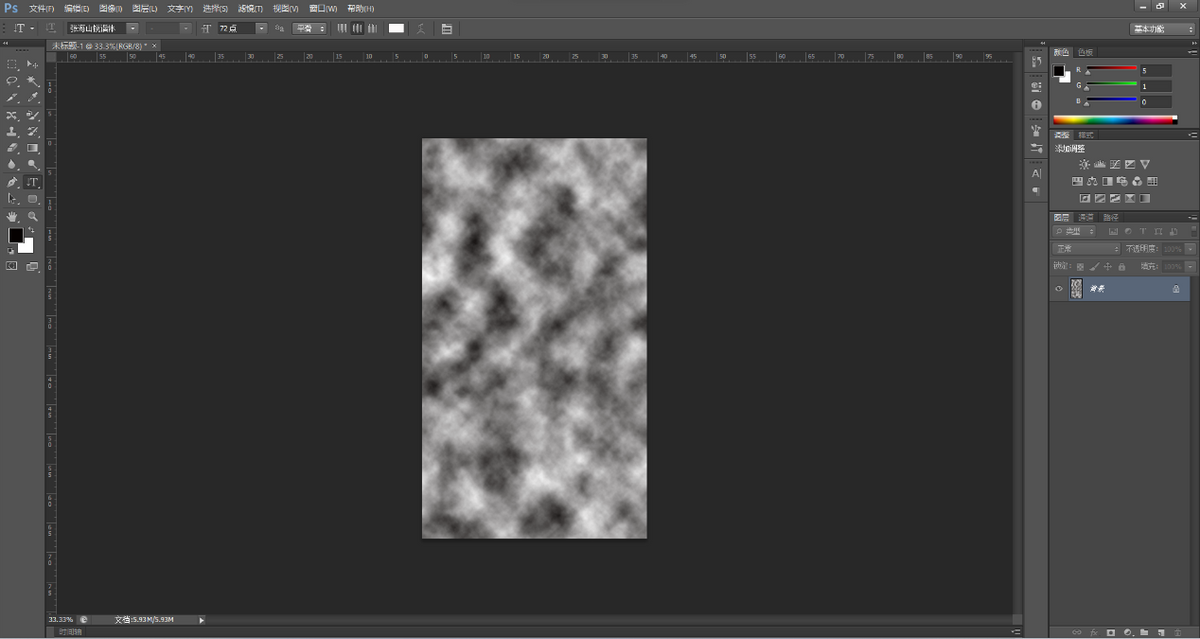The width and height of the screenshot is (1200, 639).
Task: Choose the Zoom magnifier tool
Action: pyautogui.click(x=33, y=216)
